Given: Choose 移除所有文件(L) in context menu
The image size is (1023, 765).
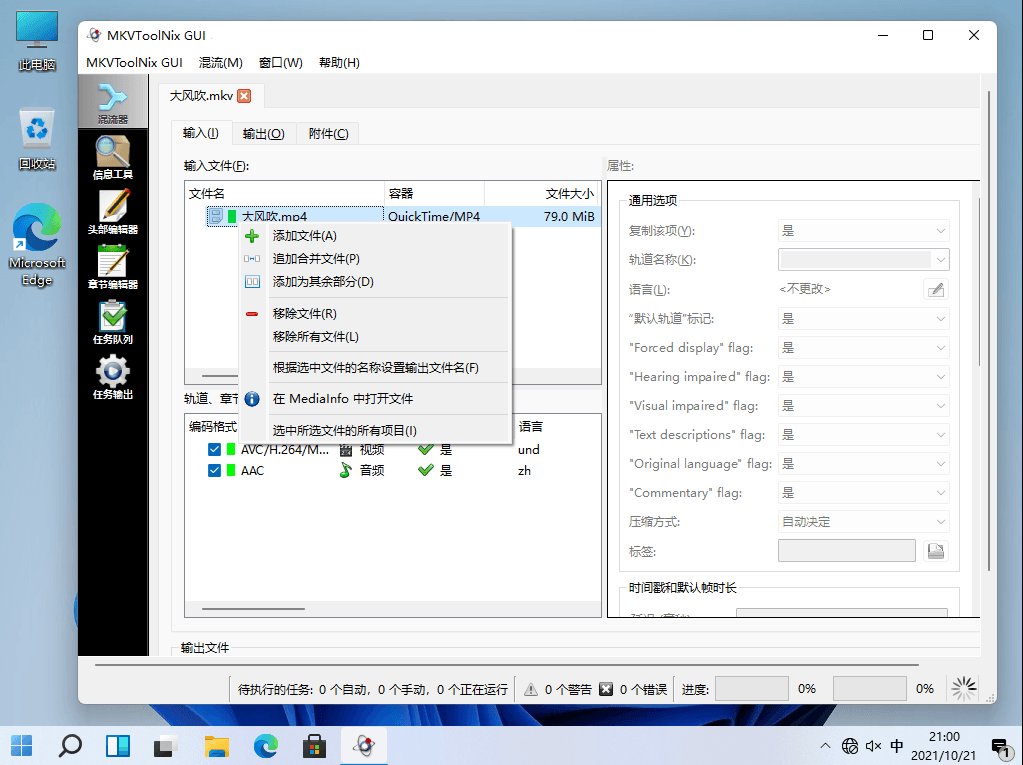Looking at the screenshot, I should 375,337.
